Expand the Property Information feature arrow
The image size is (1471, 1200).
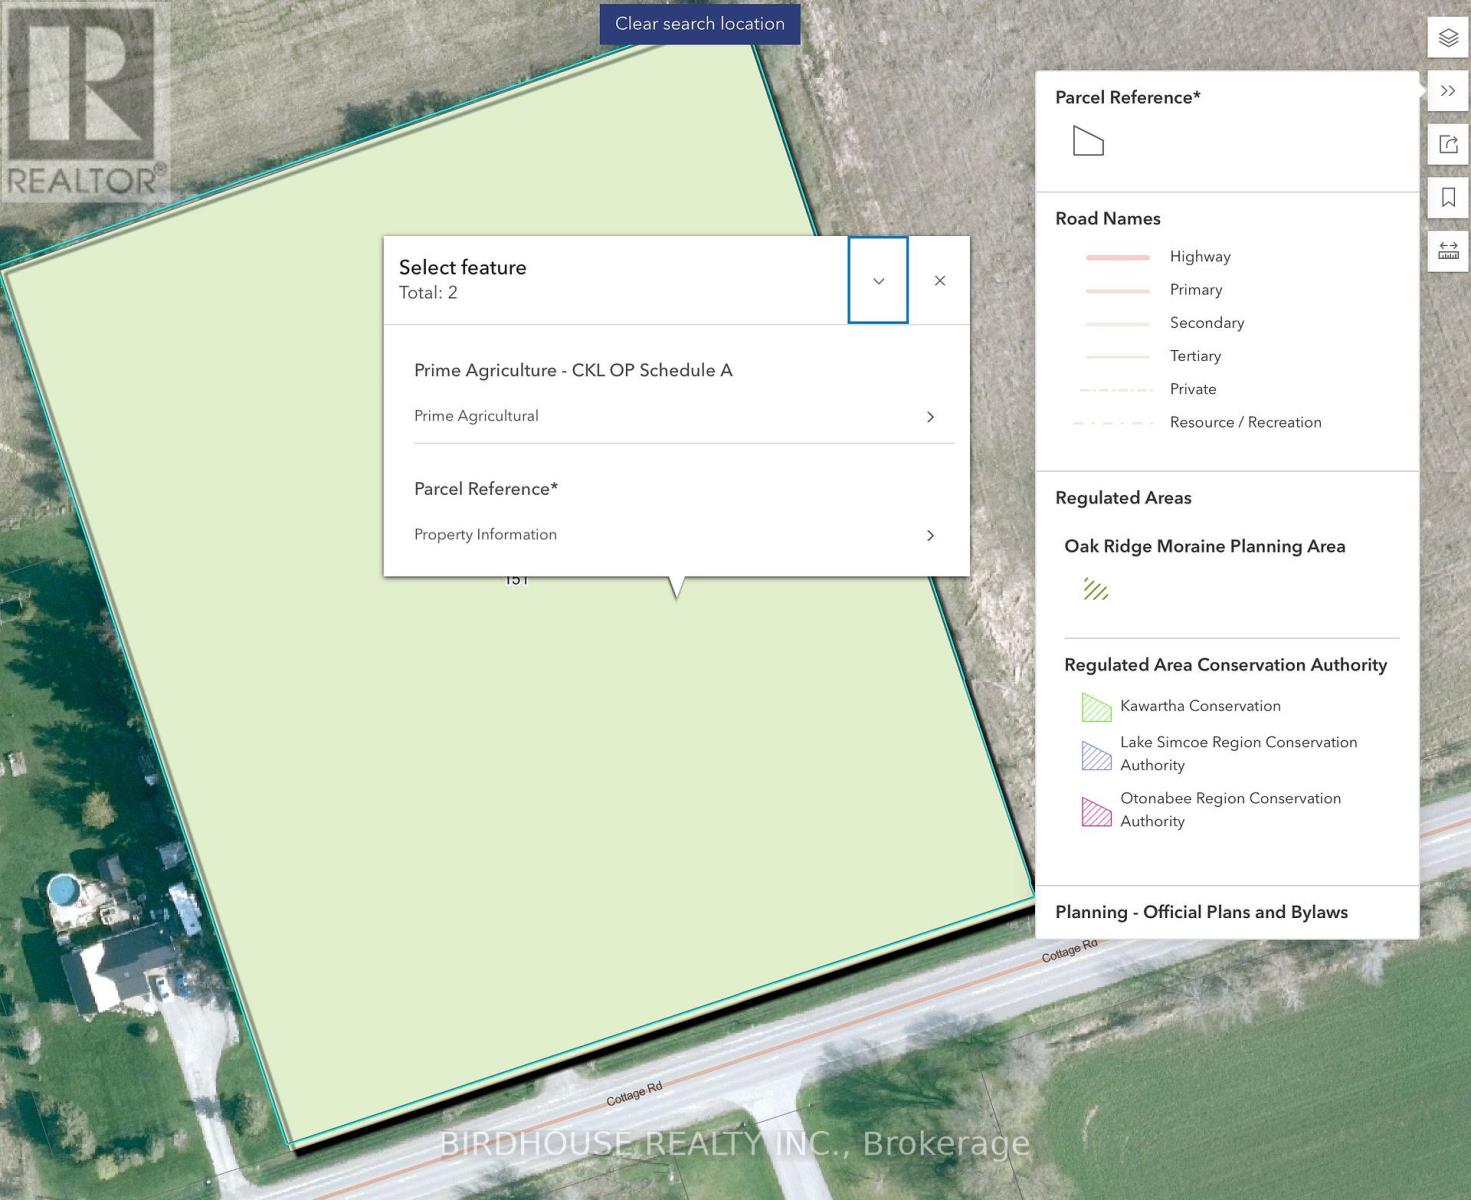[x=930, y=536]
